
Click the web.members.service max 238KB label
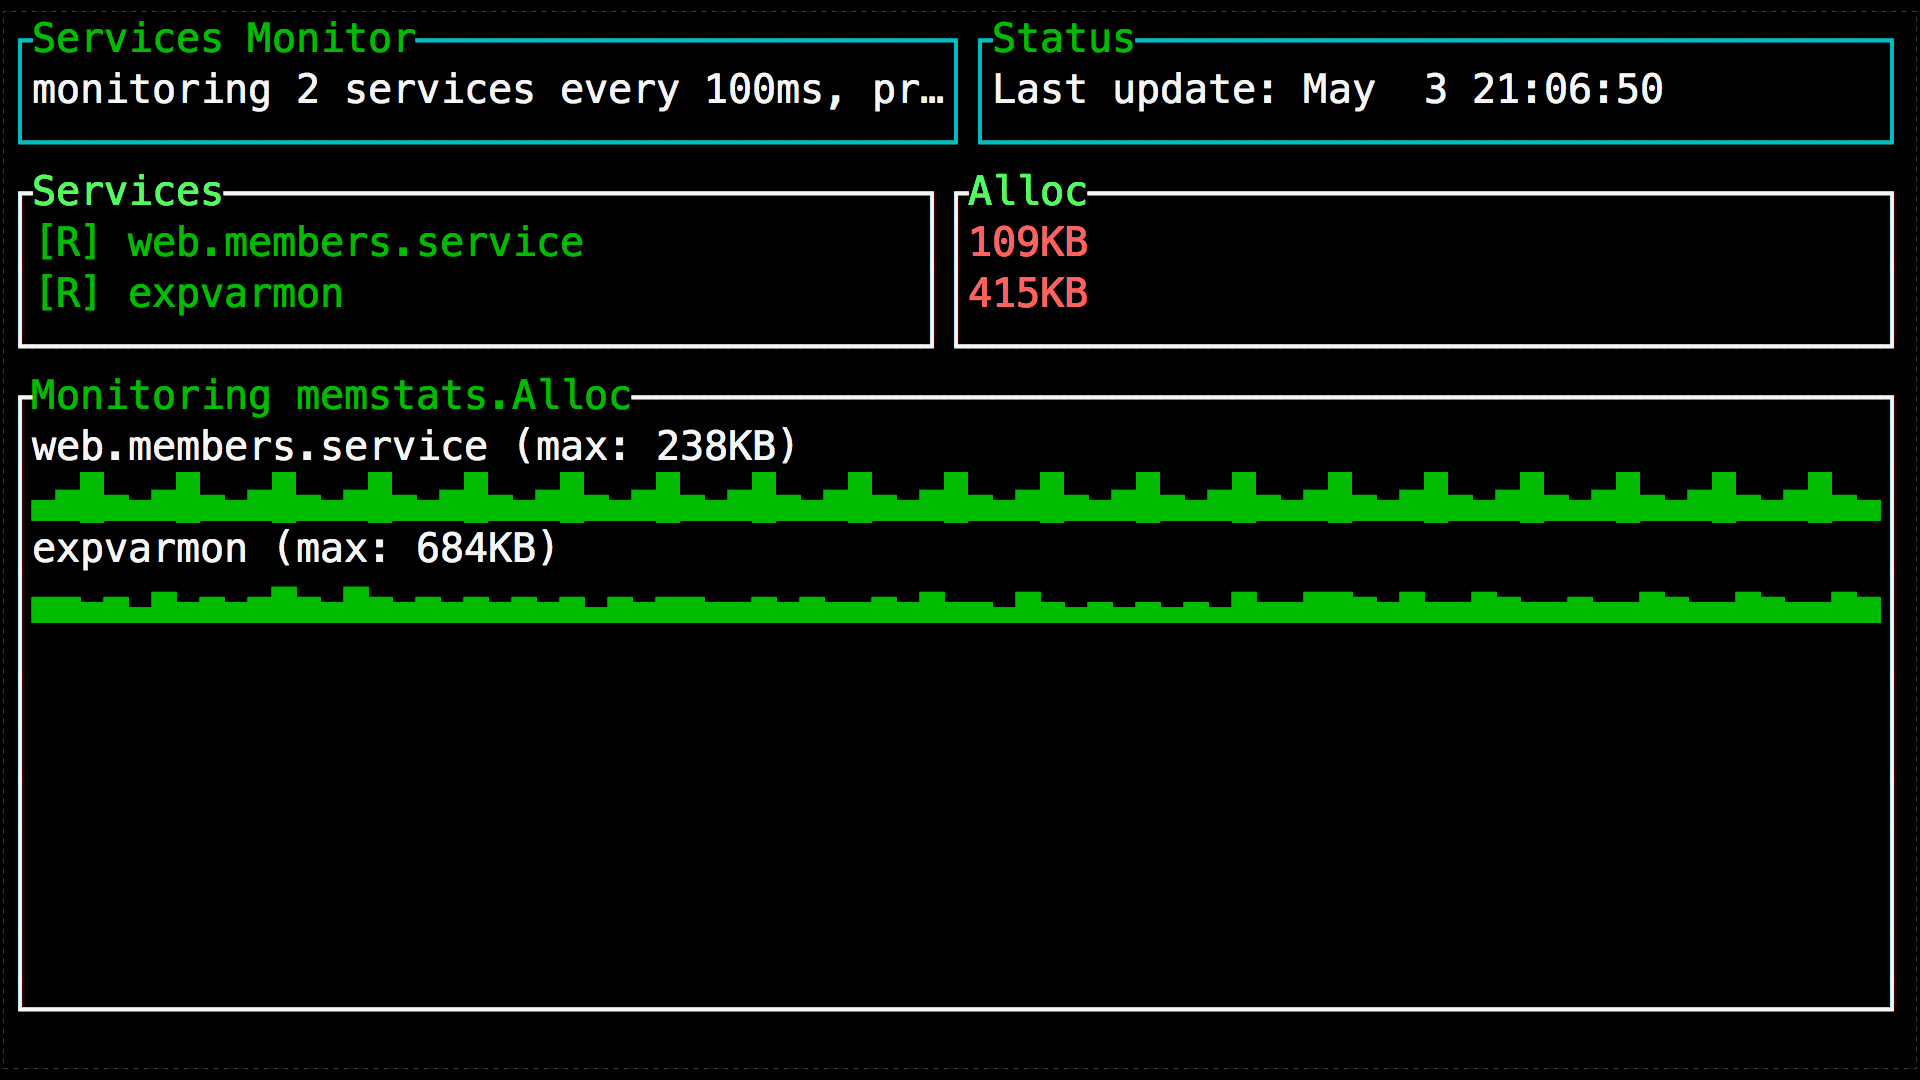(414, 447)
